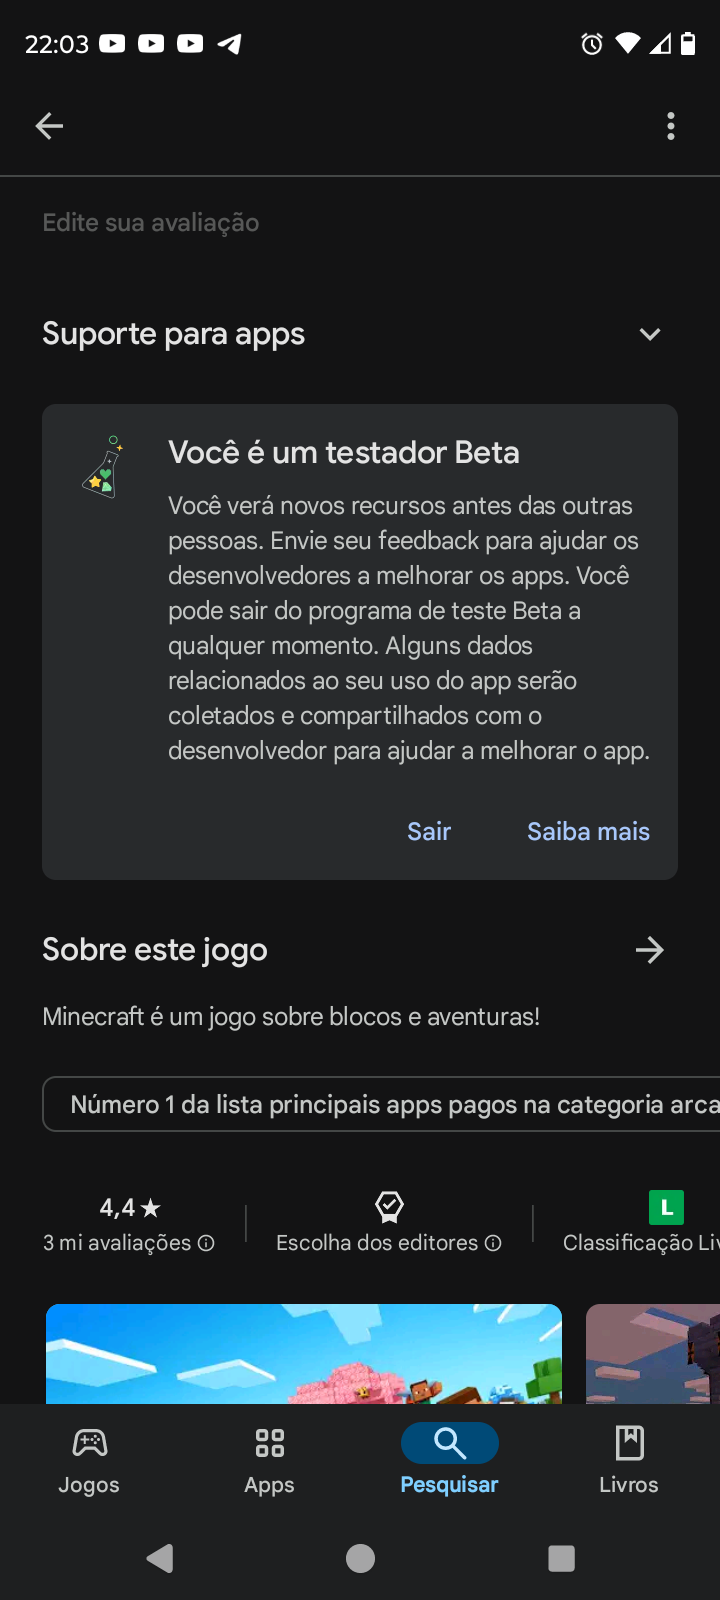Tap the recent apps square button
Screen dimensions: 720x1600
pos(561,1558)
